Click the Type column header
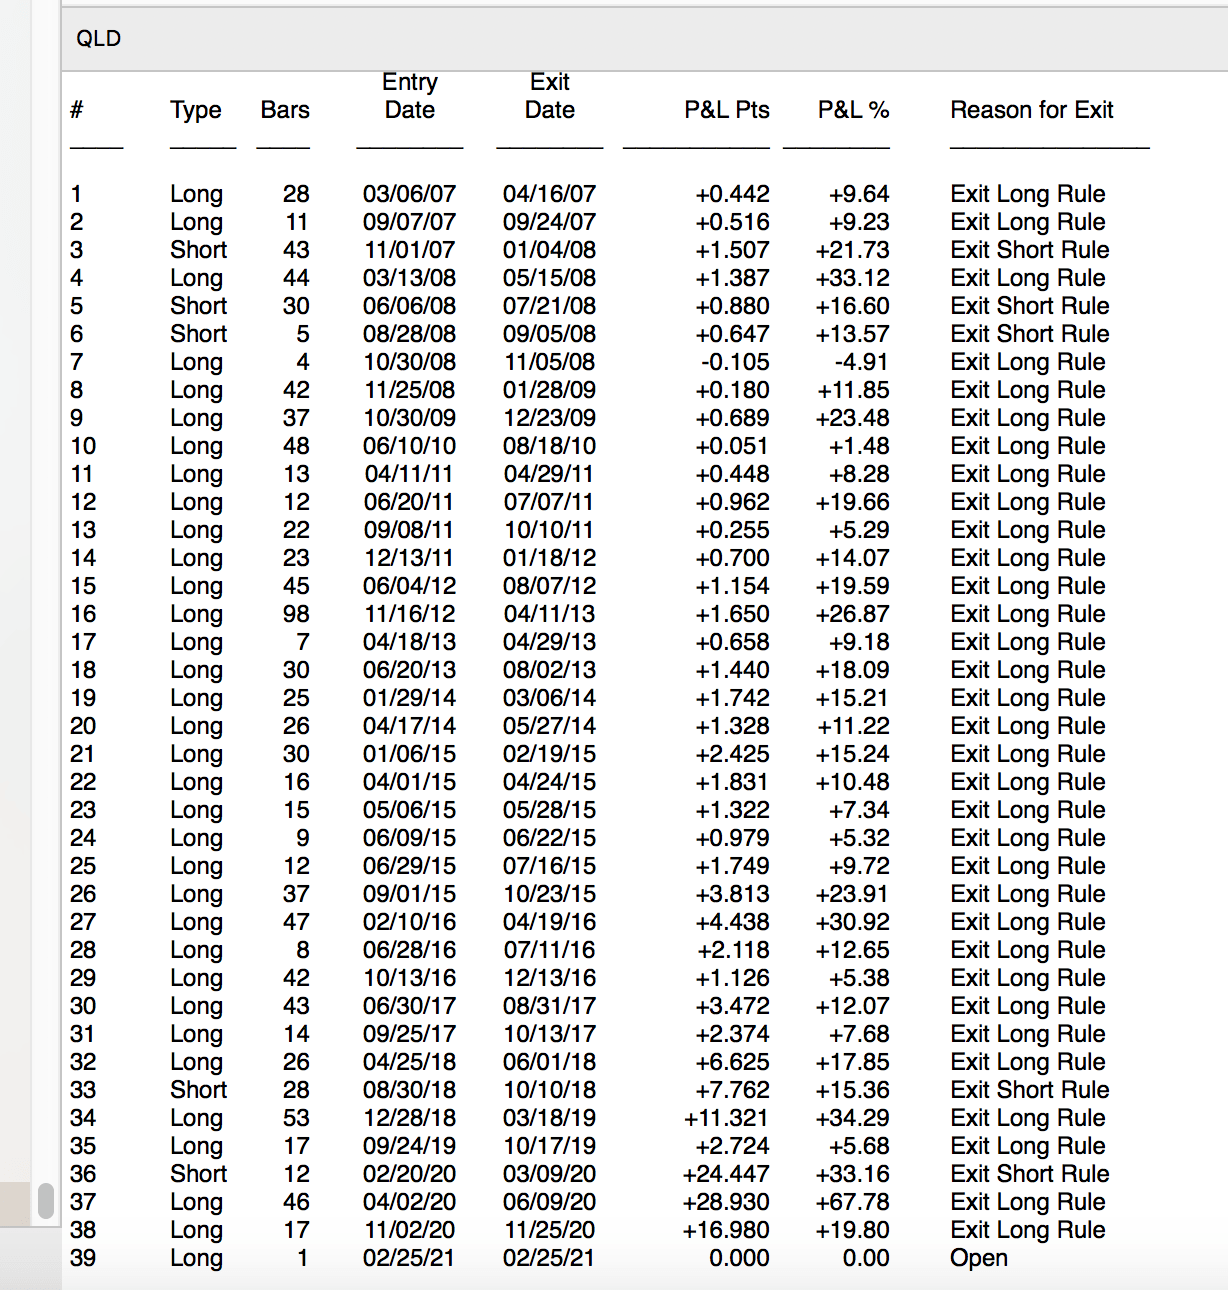Image resolution: width=1228 pixels, height=1290 pixels. coord(196,110)
